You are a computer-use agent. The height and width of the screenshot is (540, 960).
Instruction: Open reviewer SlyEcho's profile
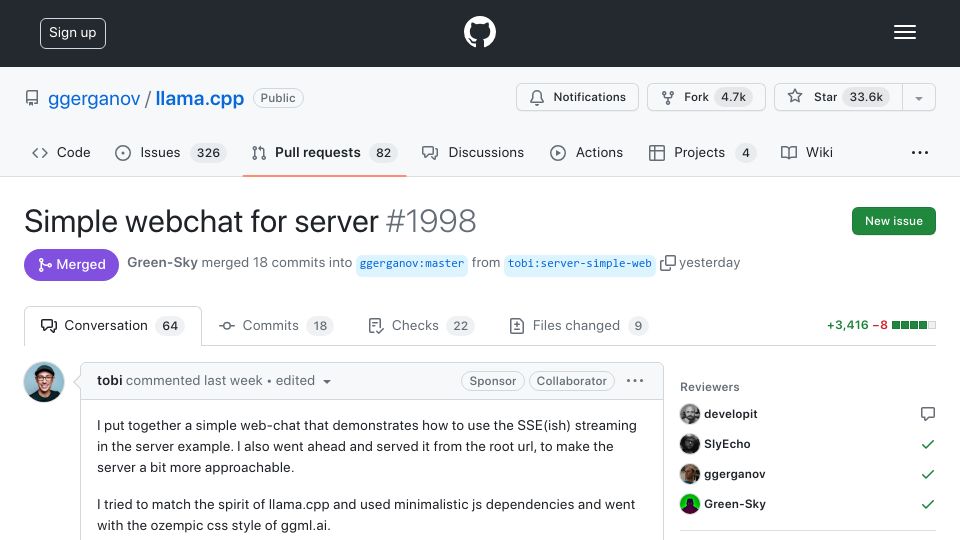(727, 444)
